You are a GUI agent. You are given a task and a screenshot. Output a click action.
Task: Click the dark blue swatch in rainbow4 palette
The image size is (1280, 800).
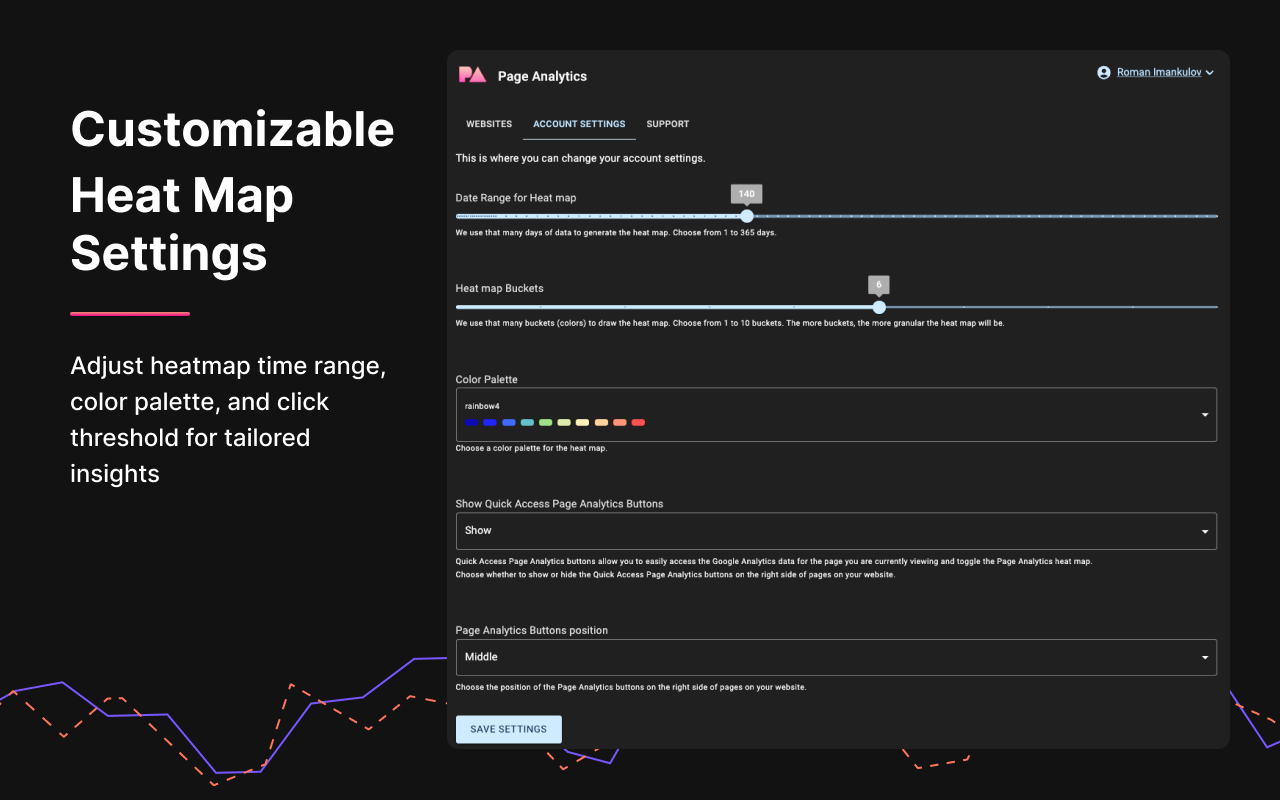coord(472,423)
